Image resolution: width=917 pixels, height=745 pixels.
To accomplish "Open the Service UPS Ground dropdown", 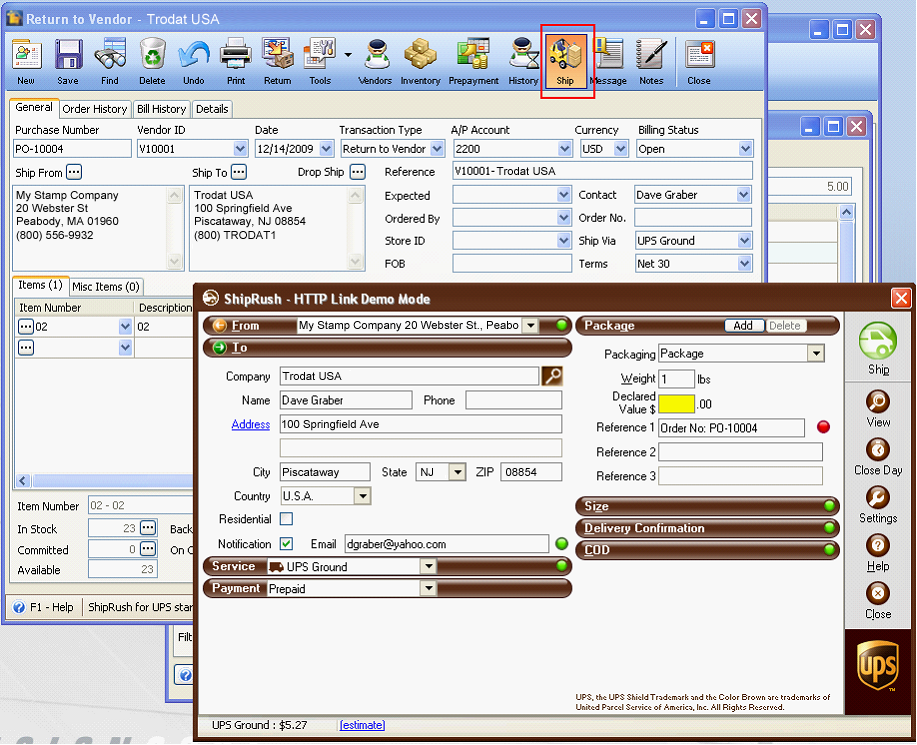I will pos(429,566).
